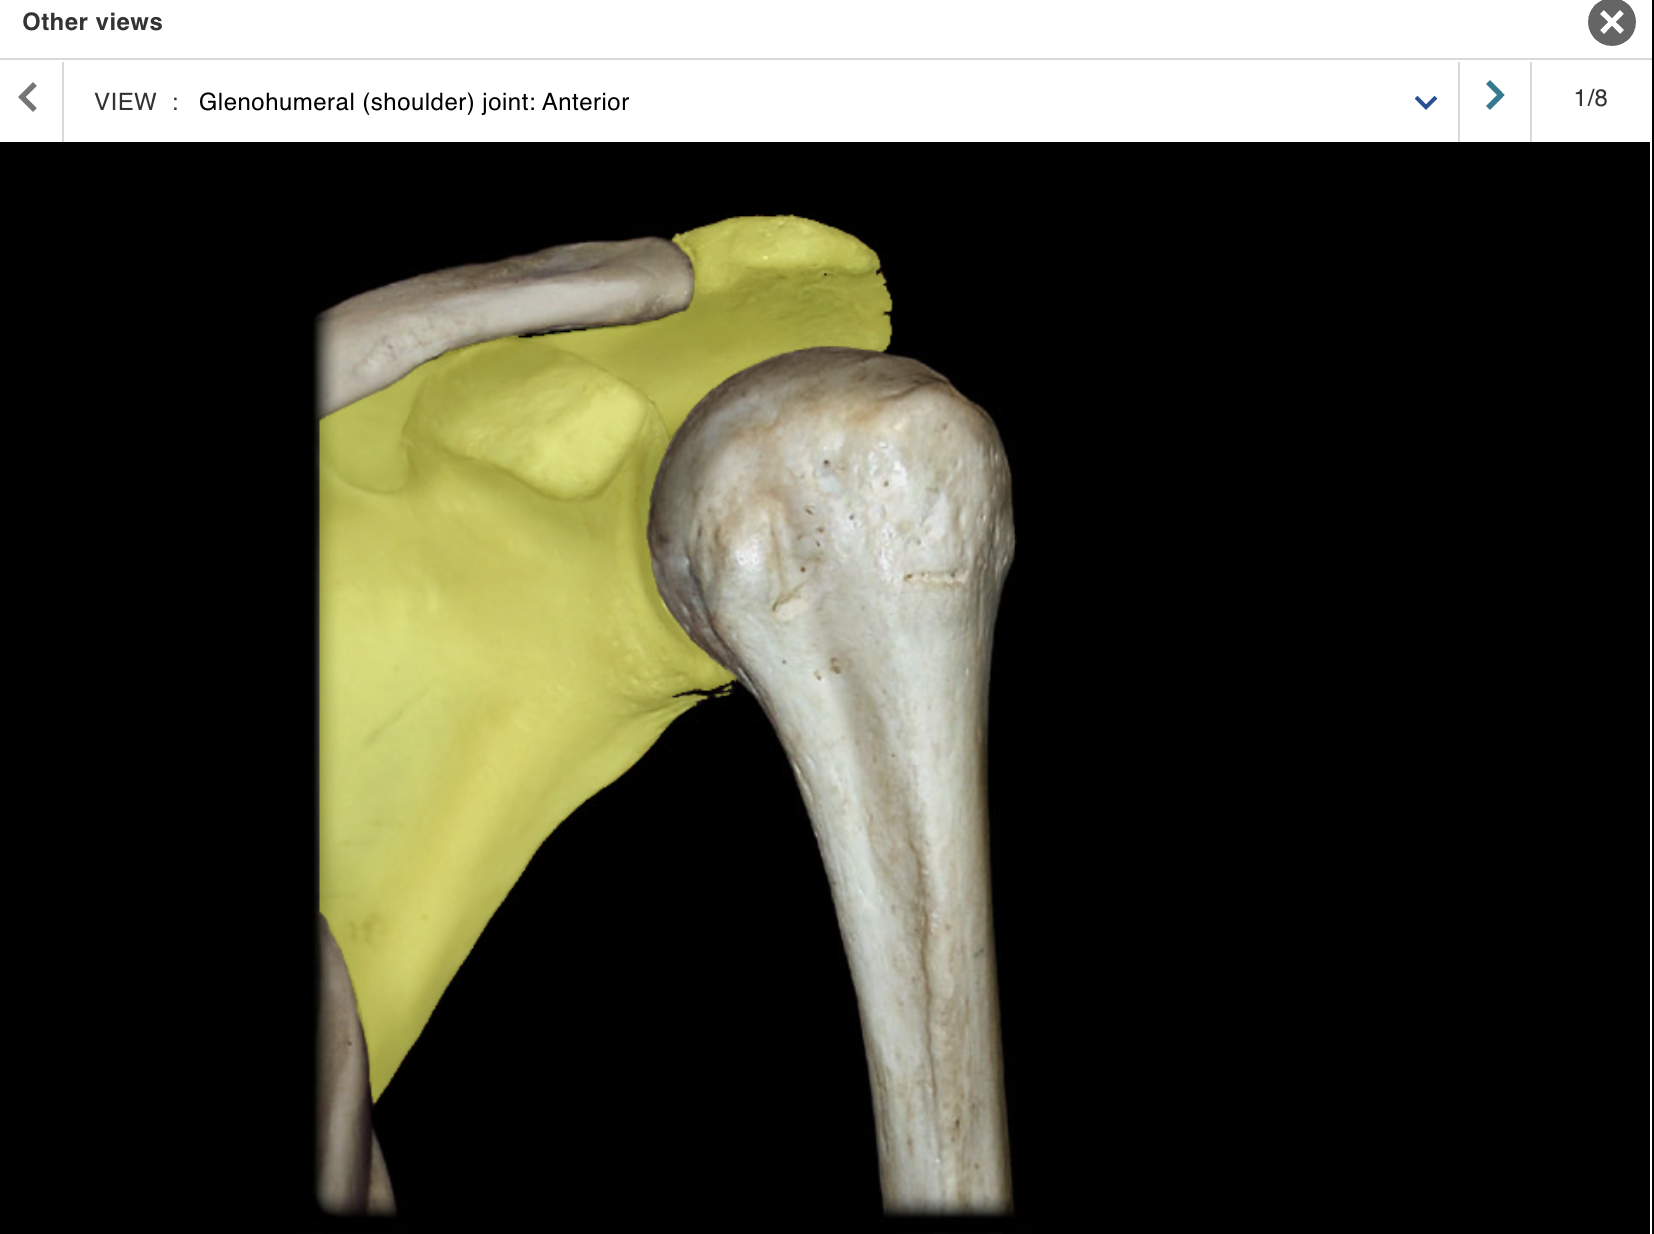Viewport: 1654px width, 1234px height.
Task: Click the VIEW label in the toolbar
Action: [128, 101]
